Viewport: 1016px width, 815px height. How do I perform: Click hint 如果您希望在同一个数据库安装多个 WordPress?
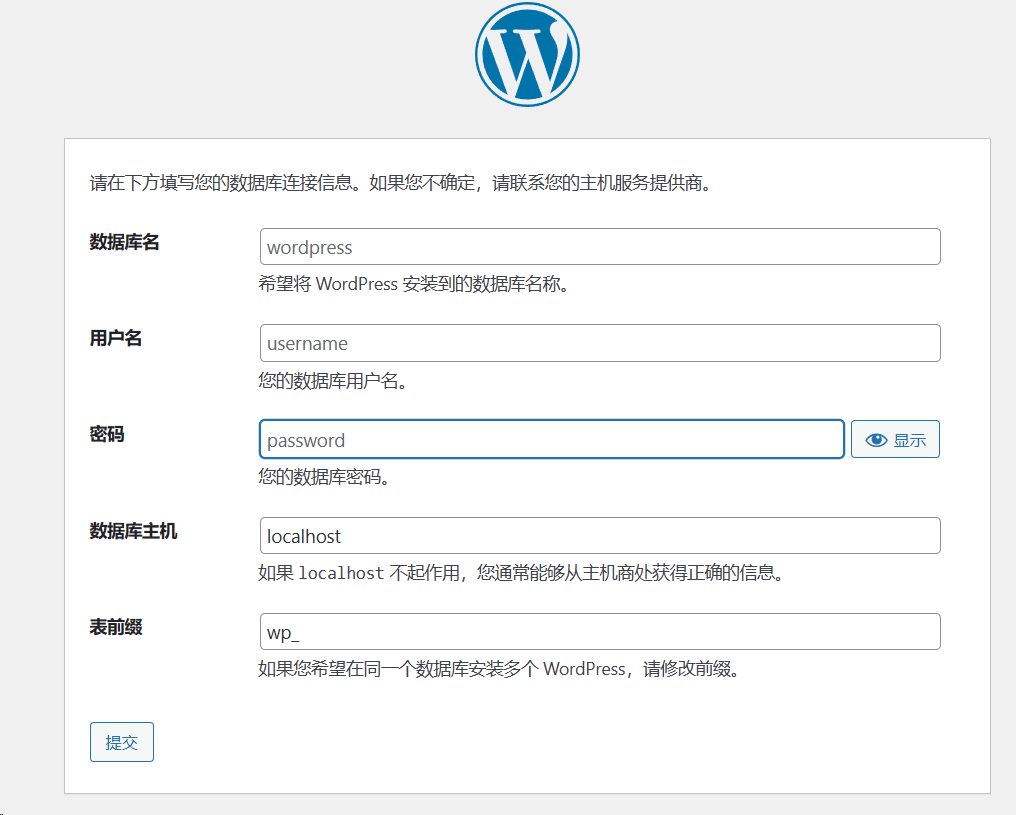pyautogui.click(x=498, y=669)
